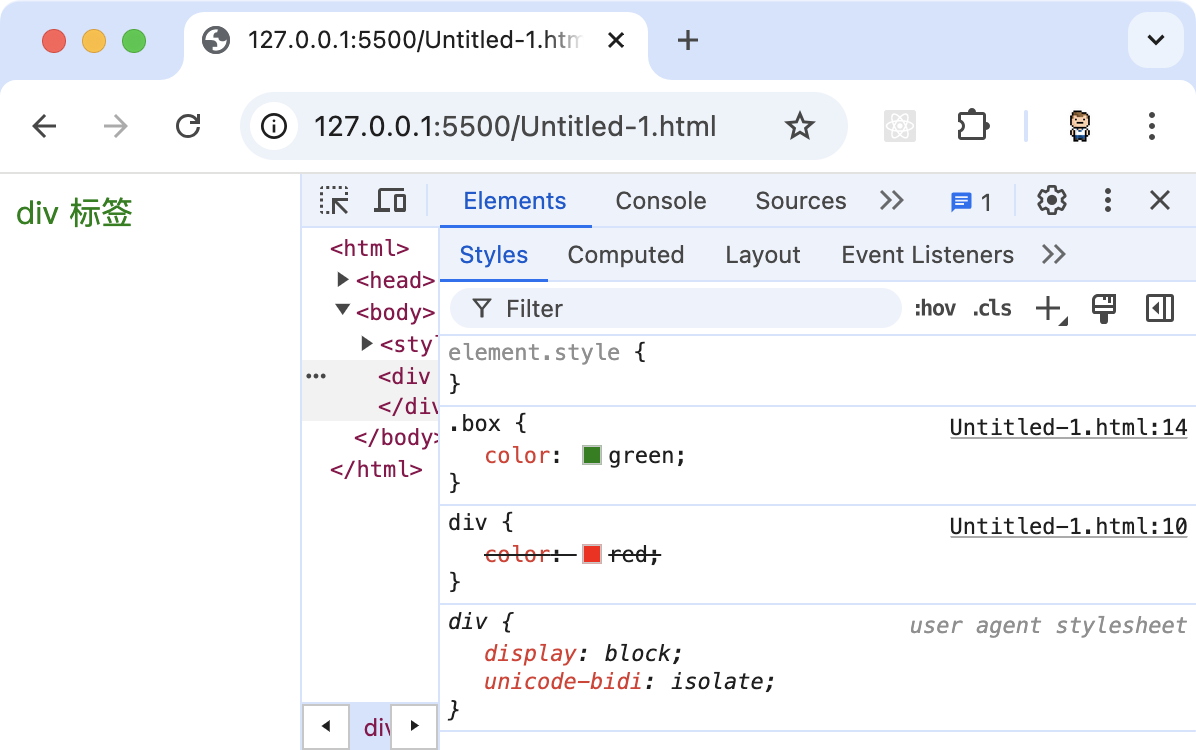The image size is (1196, 750).
Task: Open the new style rule plus icon
Action: (1049, 309)
